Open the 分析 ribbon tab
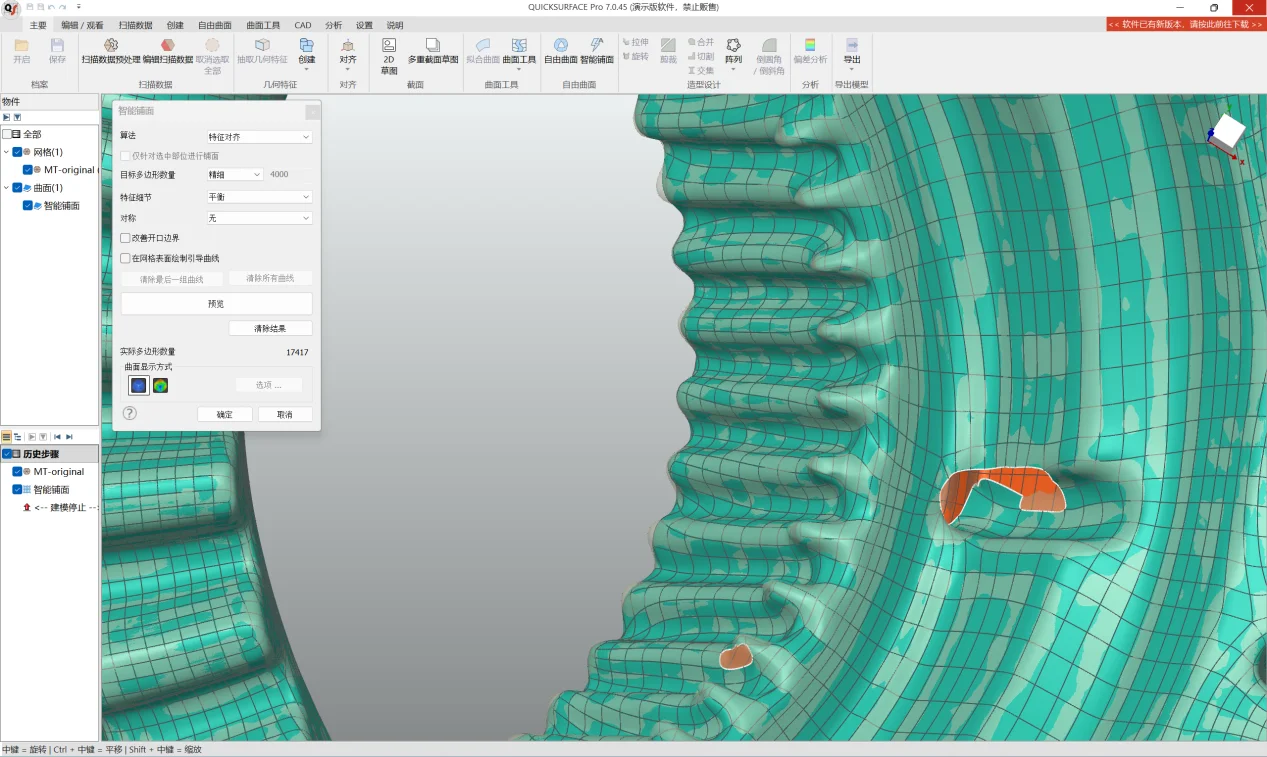The image size is (1267, 757). click(x=333, y=25)
